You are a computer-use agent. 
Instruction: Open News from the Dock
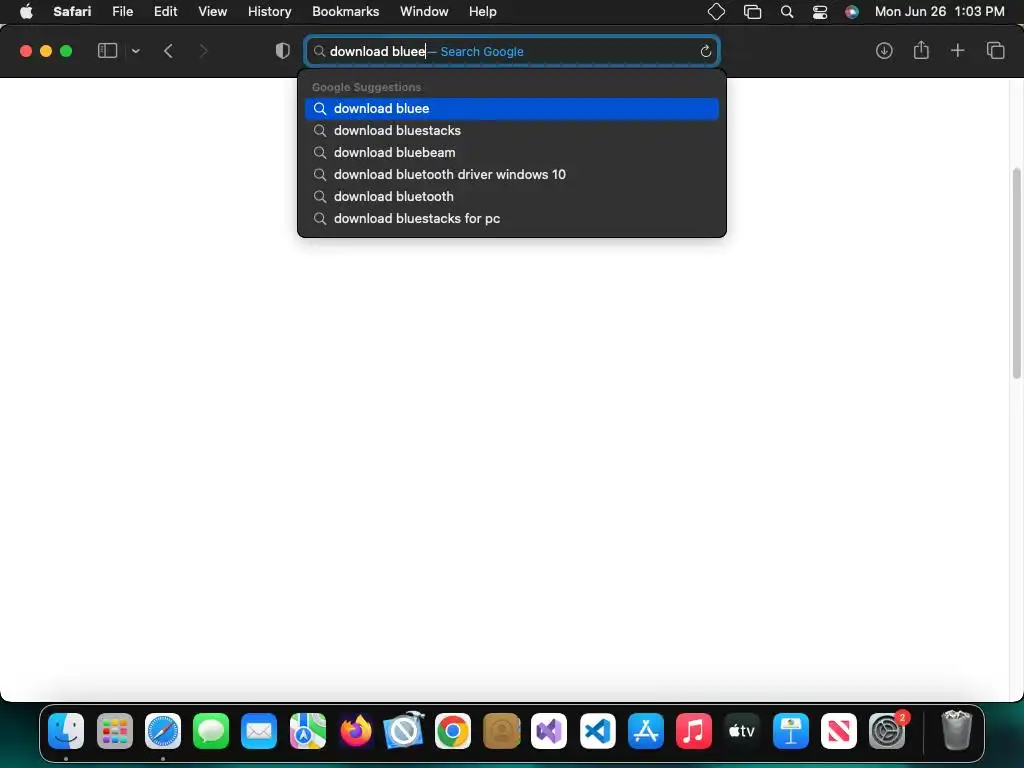pyautogui.click(x=839, y=731)
